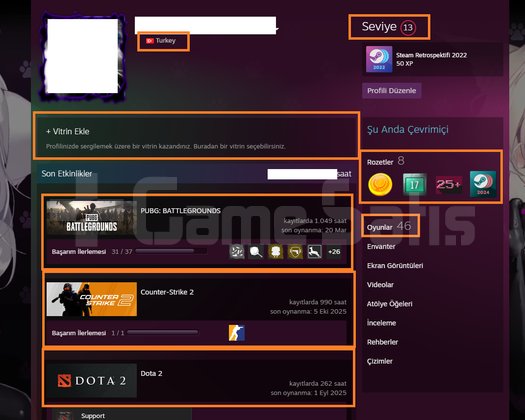Click the PUBG: BATTLEGROUNDS title link
Screen dimensions: 525x420
click(x=180, y=211)
